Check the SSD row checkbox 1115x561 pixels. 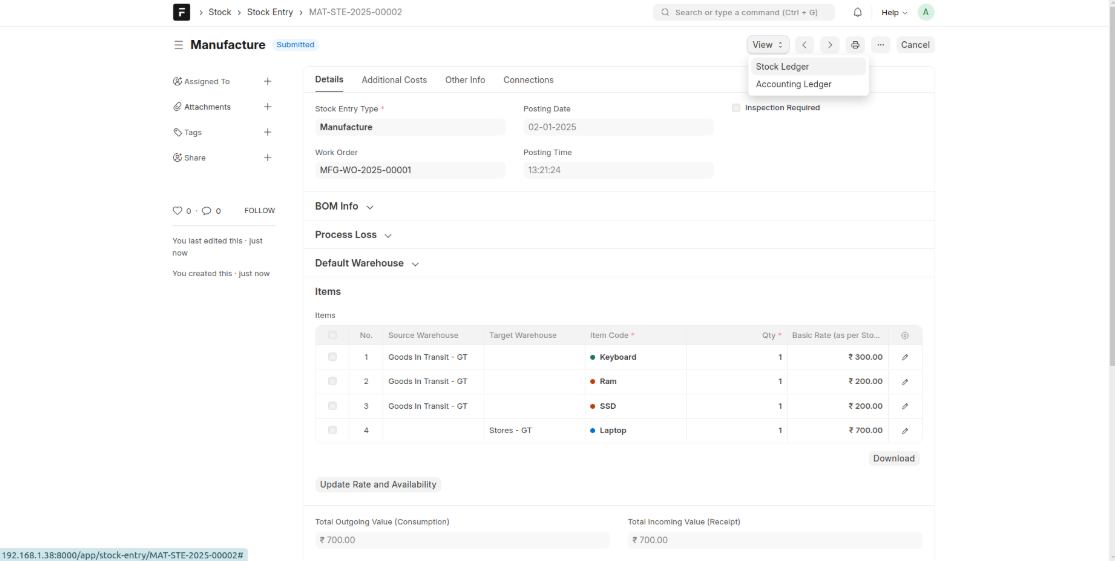point(332,405)
